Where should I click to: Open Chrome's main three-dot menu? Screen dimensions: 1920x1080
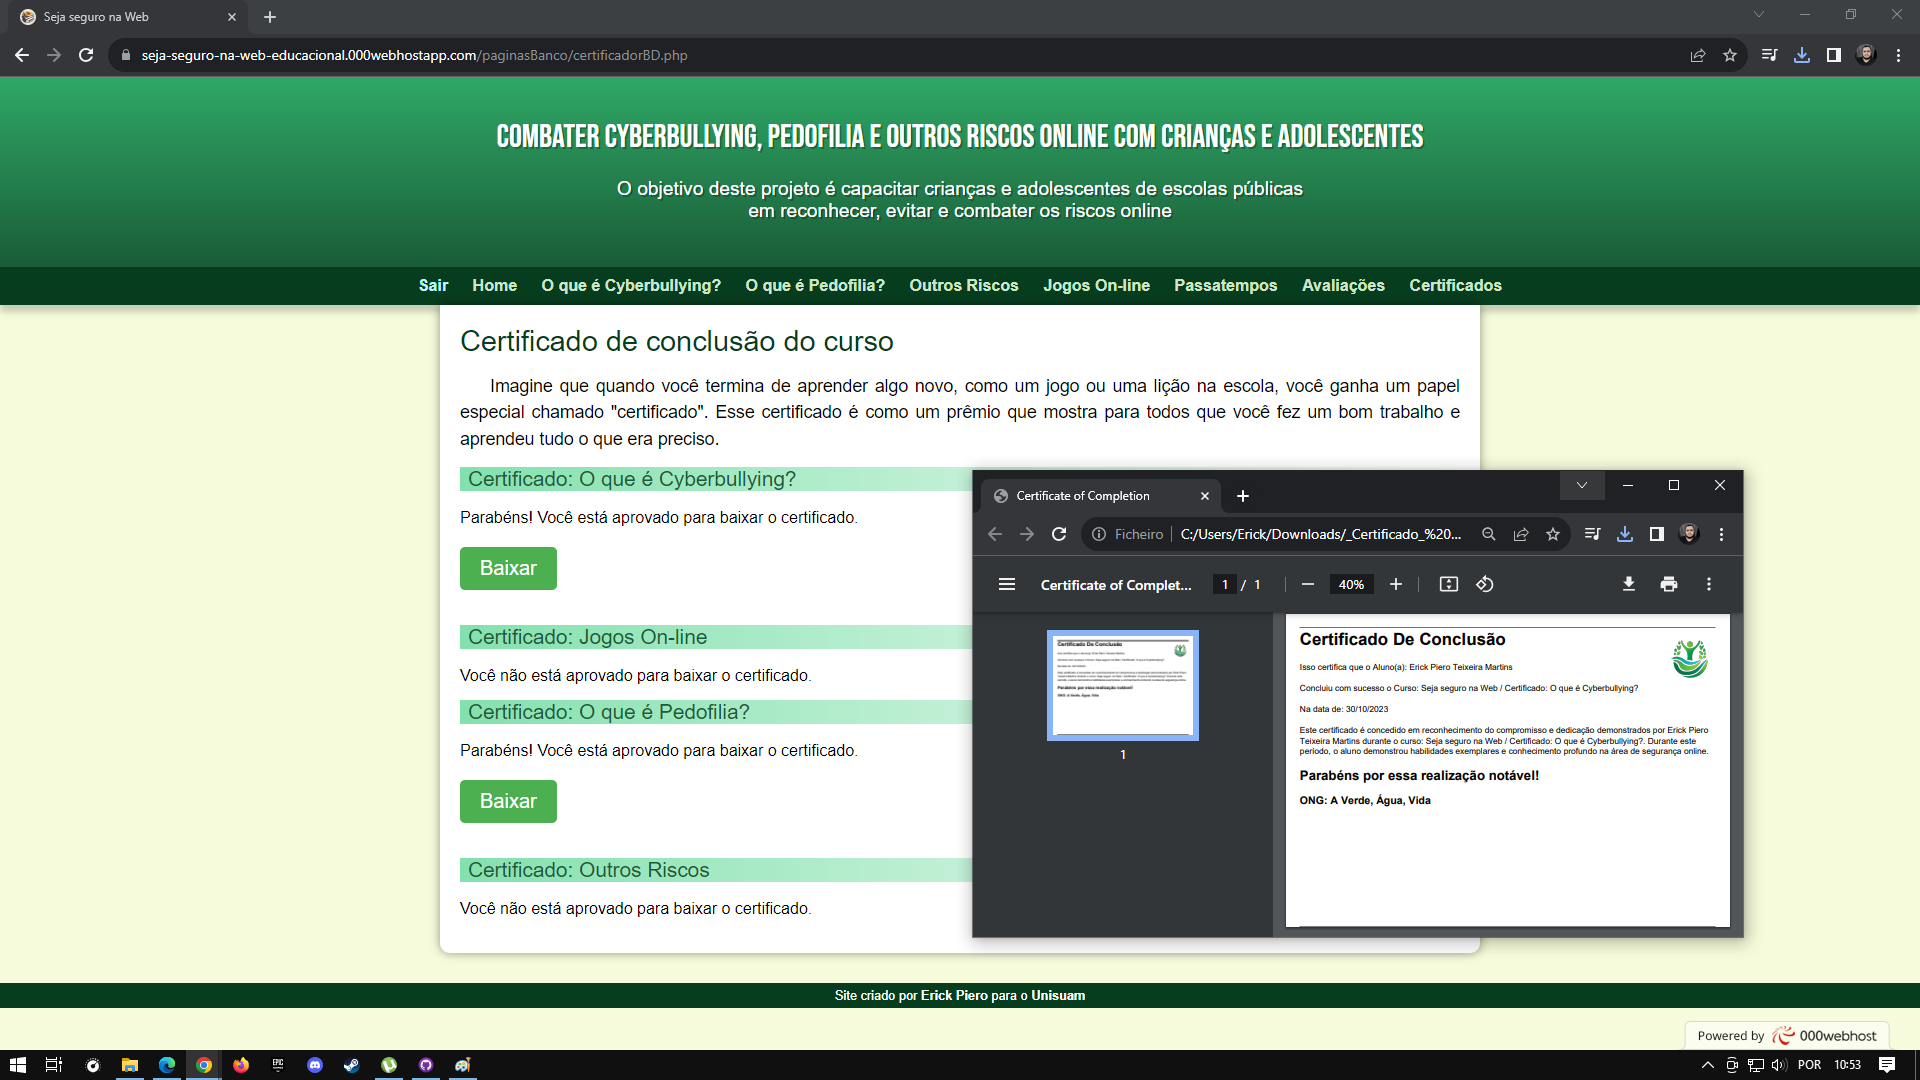point(1899,56)
